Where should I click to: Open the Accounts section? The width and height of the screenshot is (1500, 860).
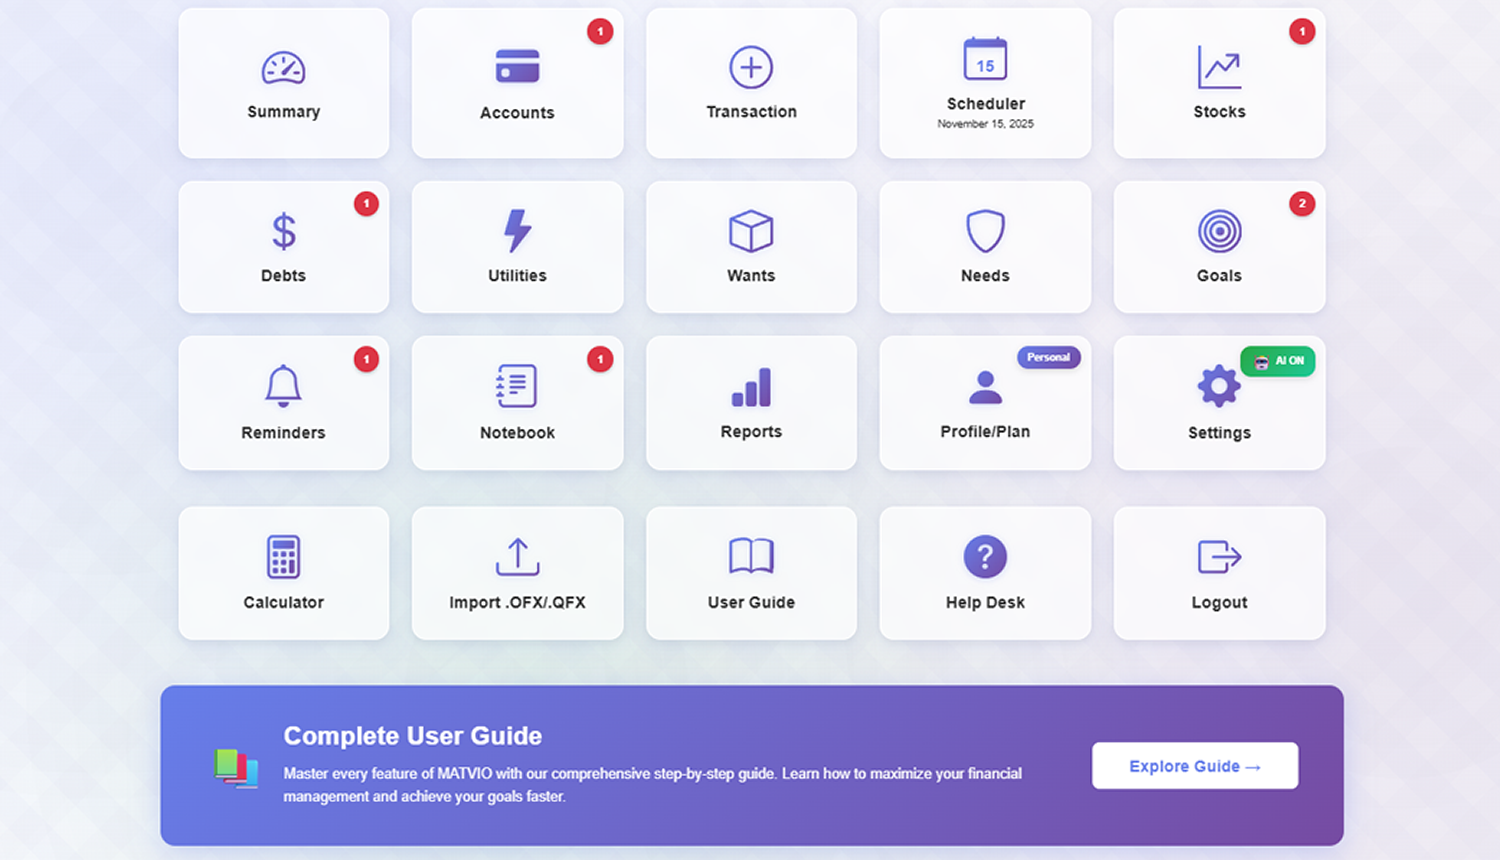tap(517, 82)
